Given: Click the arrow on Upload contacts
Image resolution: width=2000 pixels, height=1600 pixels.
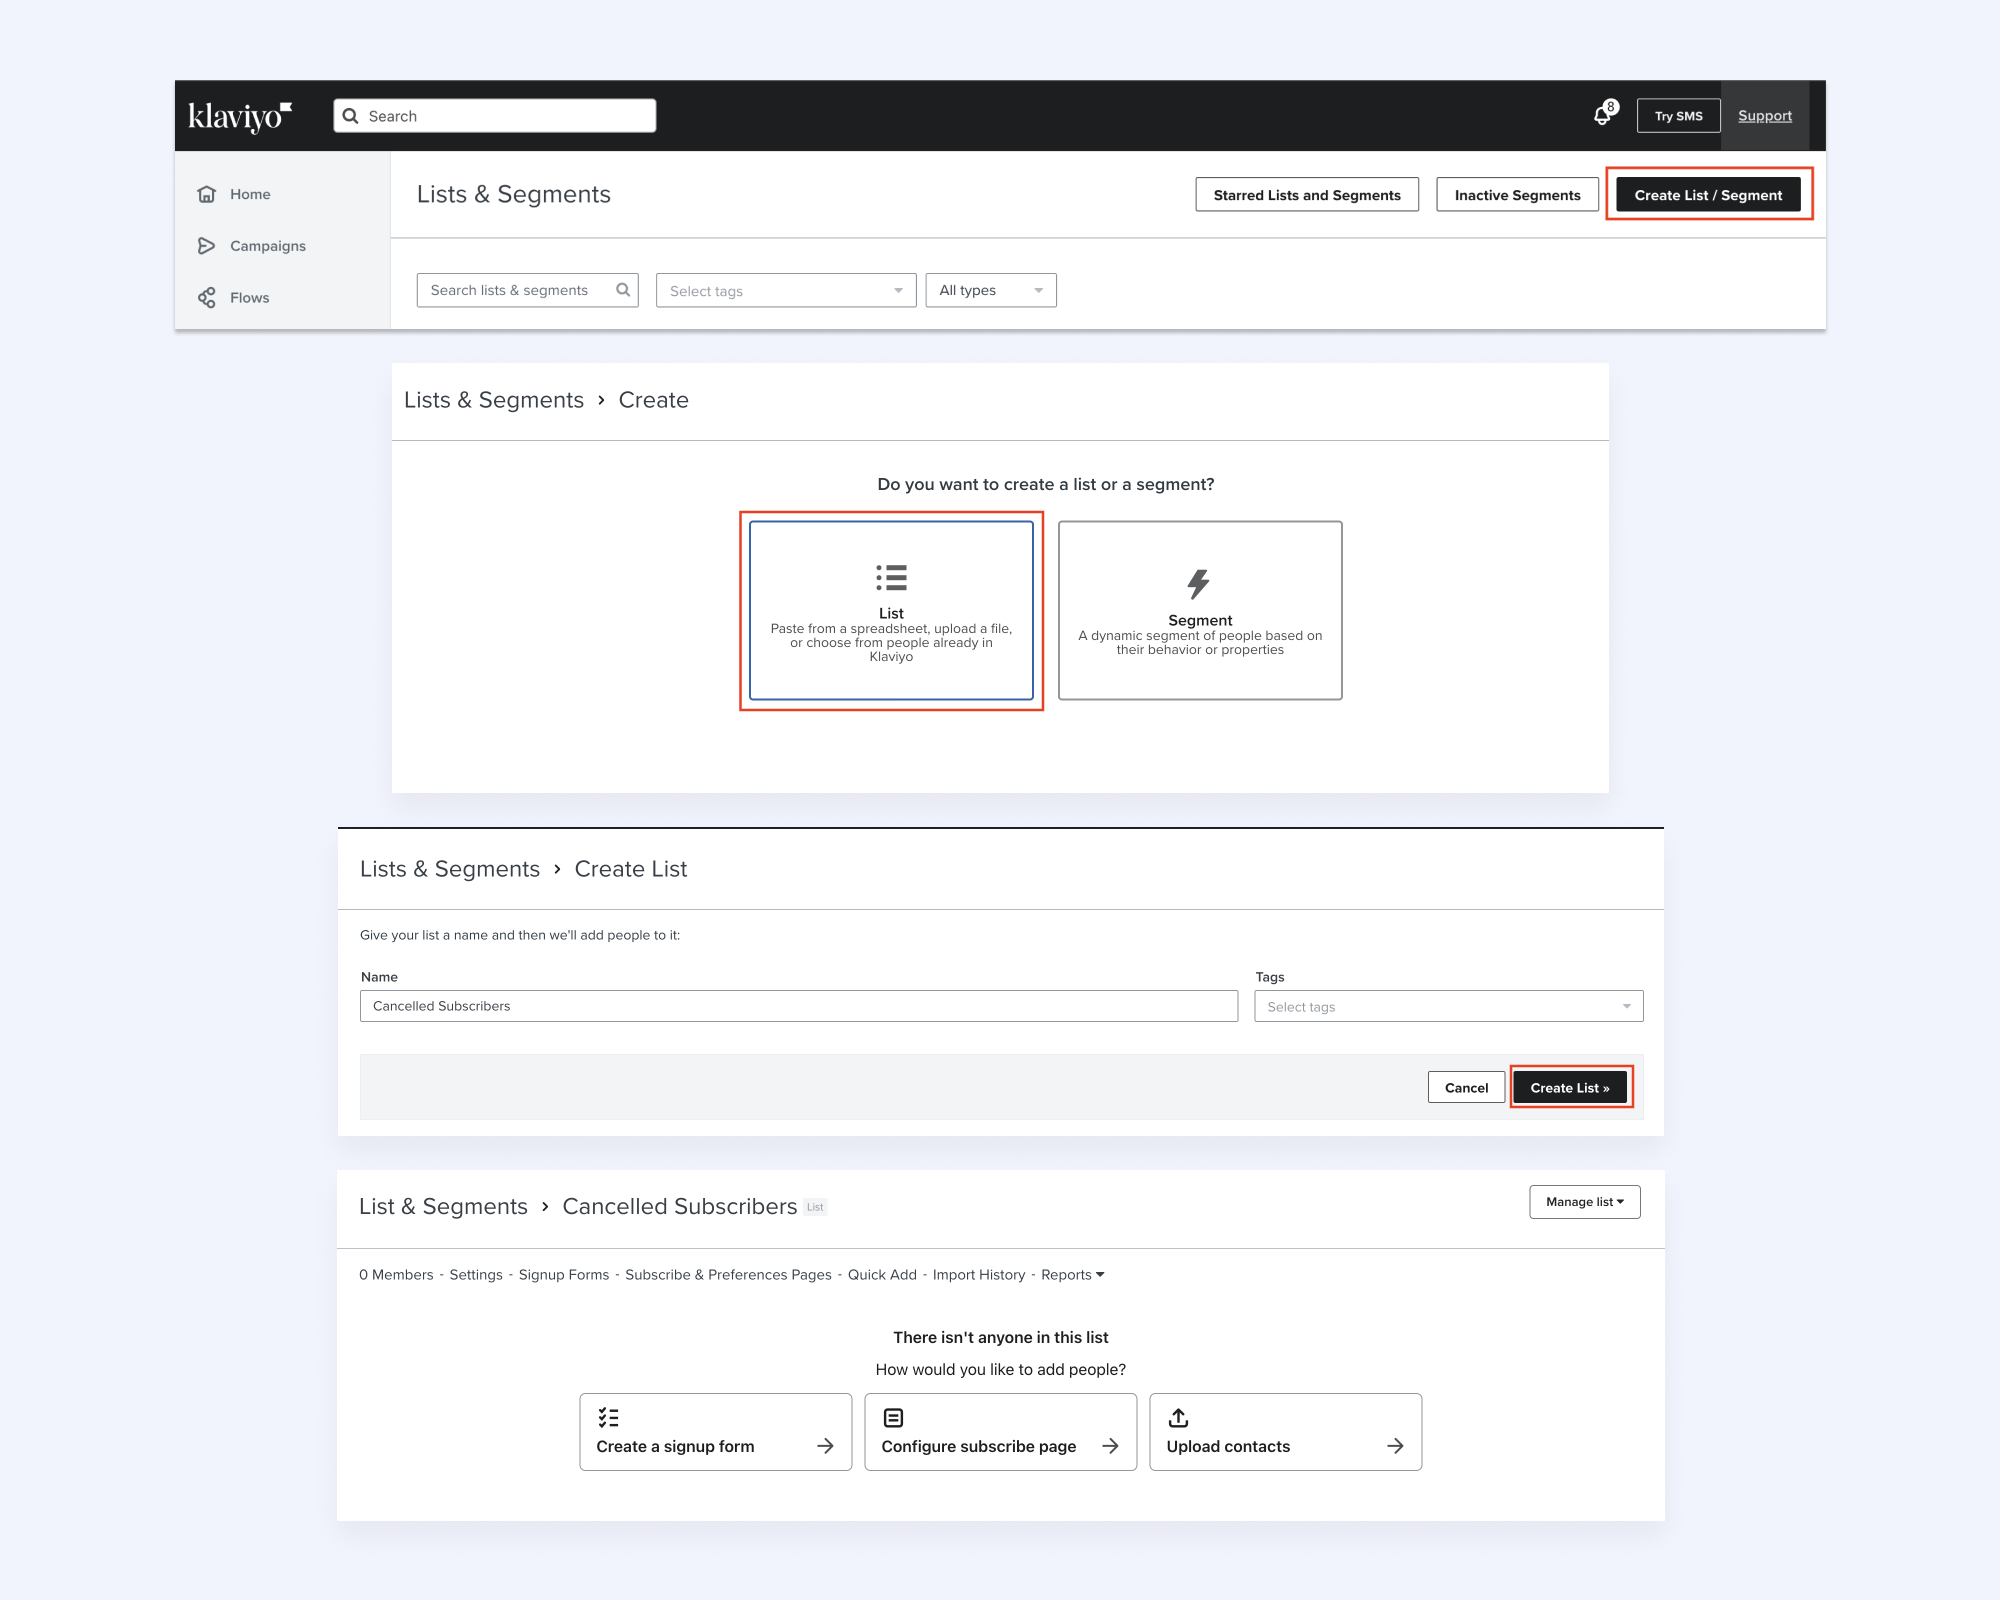Looking at the screenshot, I should (1395, 1446).
